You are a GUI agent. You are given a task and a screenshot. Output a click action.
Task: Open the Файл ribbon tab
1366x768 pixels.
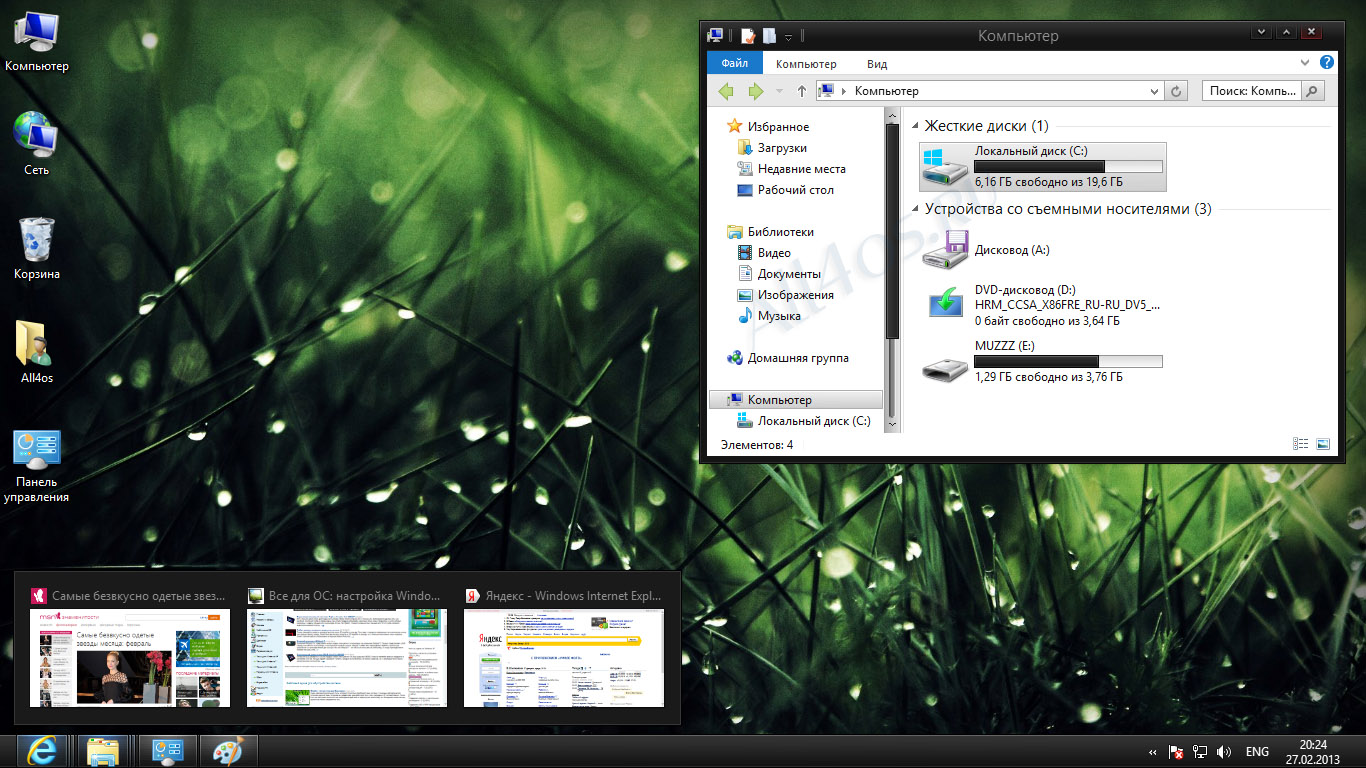[x=735, y=64]
